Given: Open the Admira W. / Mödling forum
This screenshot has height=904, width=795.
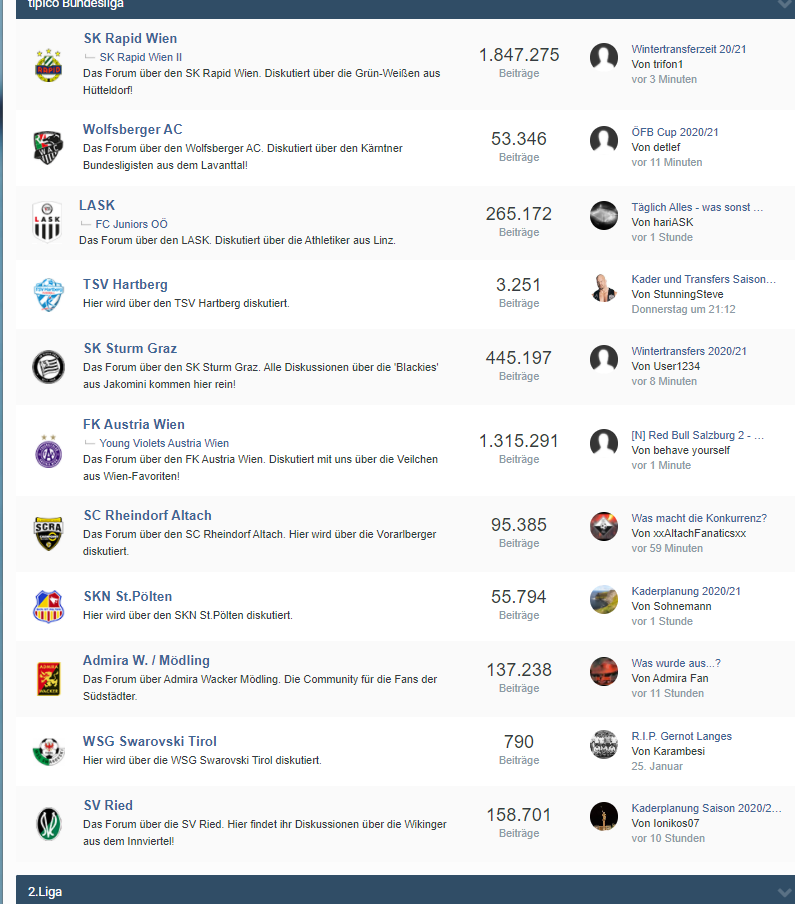Looking at the screenshot, I should (x=146, y=660).
